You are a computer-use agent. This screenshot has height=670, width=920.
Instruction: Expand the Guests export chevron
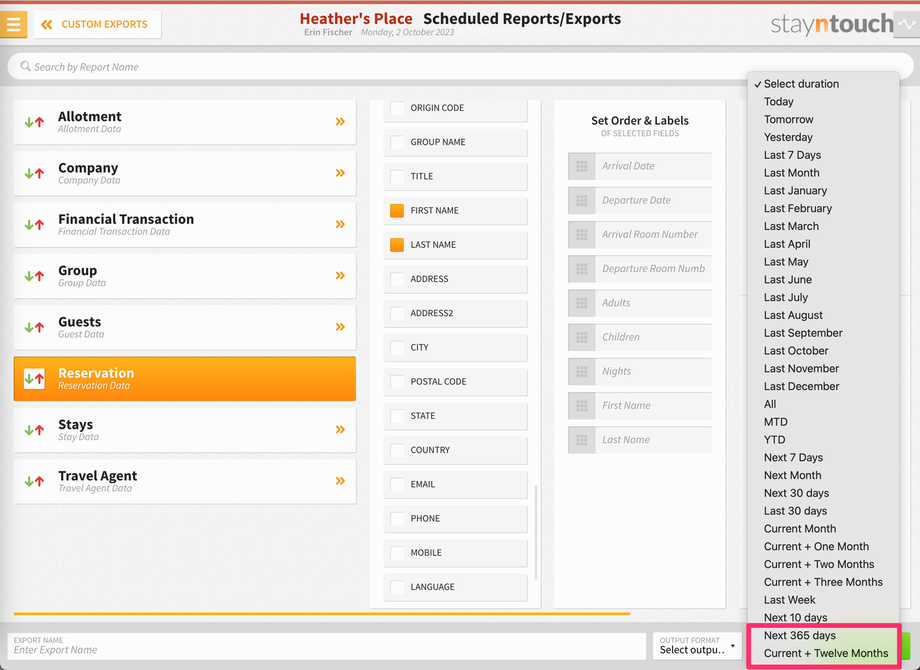pos(340,326)
